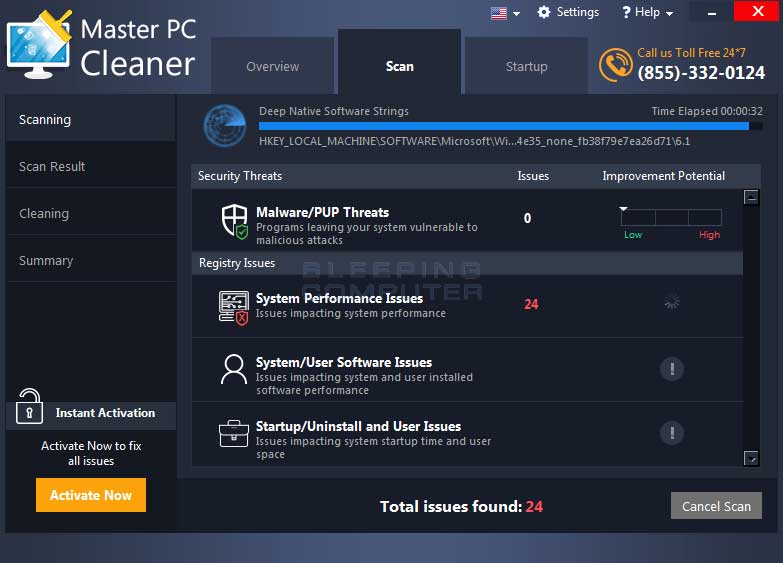Click the Improvement Potential column header
This screenshot has width=783, height=563.
click(x=663, y=176)
